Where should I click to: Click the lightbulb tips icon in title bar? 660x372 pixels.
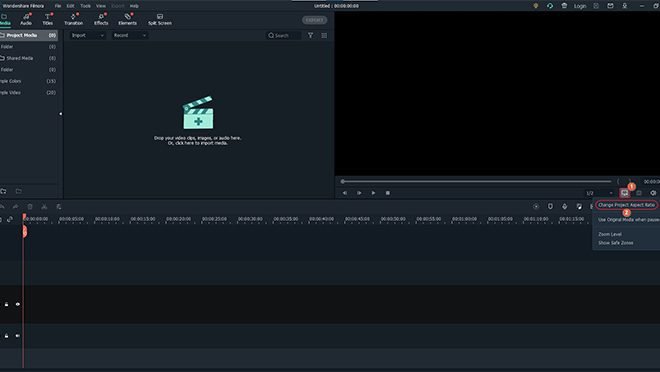535,6
